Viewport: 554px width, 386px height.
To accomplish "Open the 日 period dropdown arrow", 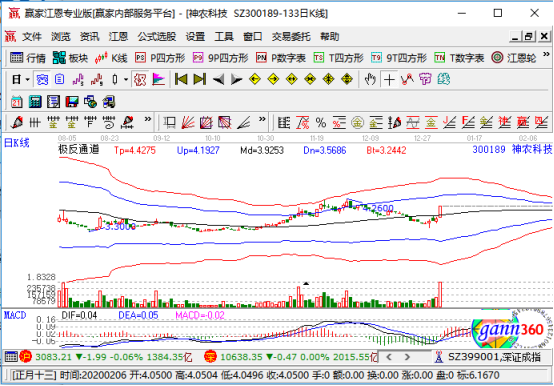I will 28,79.
